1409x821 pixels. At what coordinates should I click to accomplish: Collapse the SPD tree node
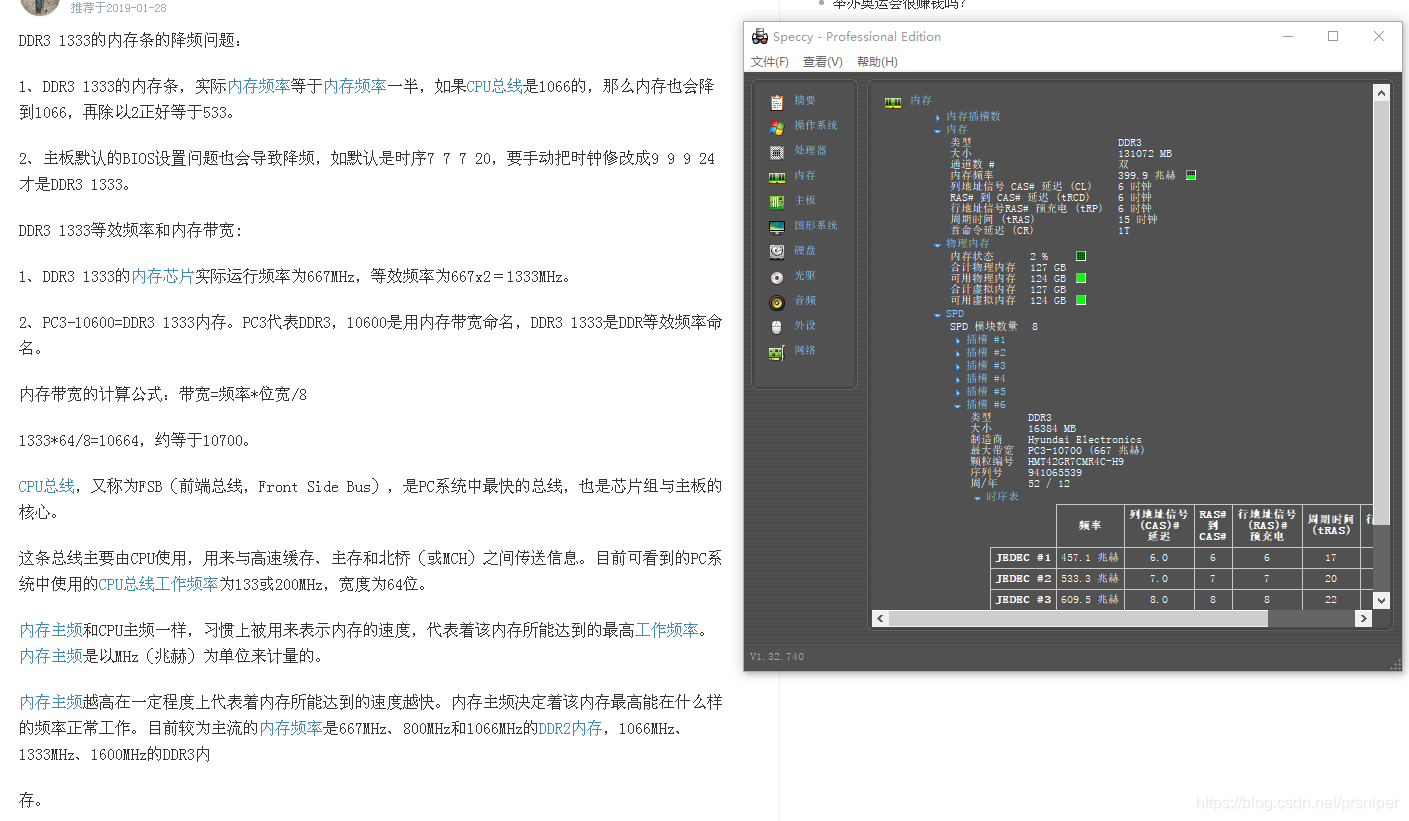(x=938, y=314)
